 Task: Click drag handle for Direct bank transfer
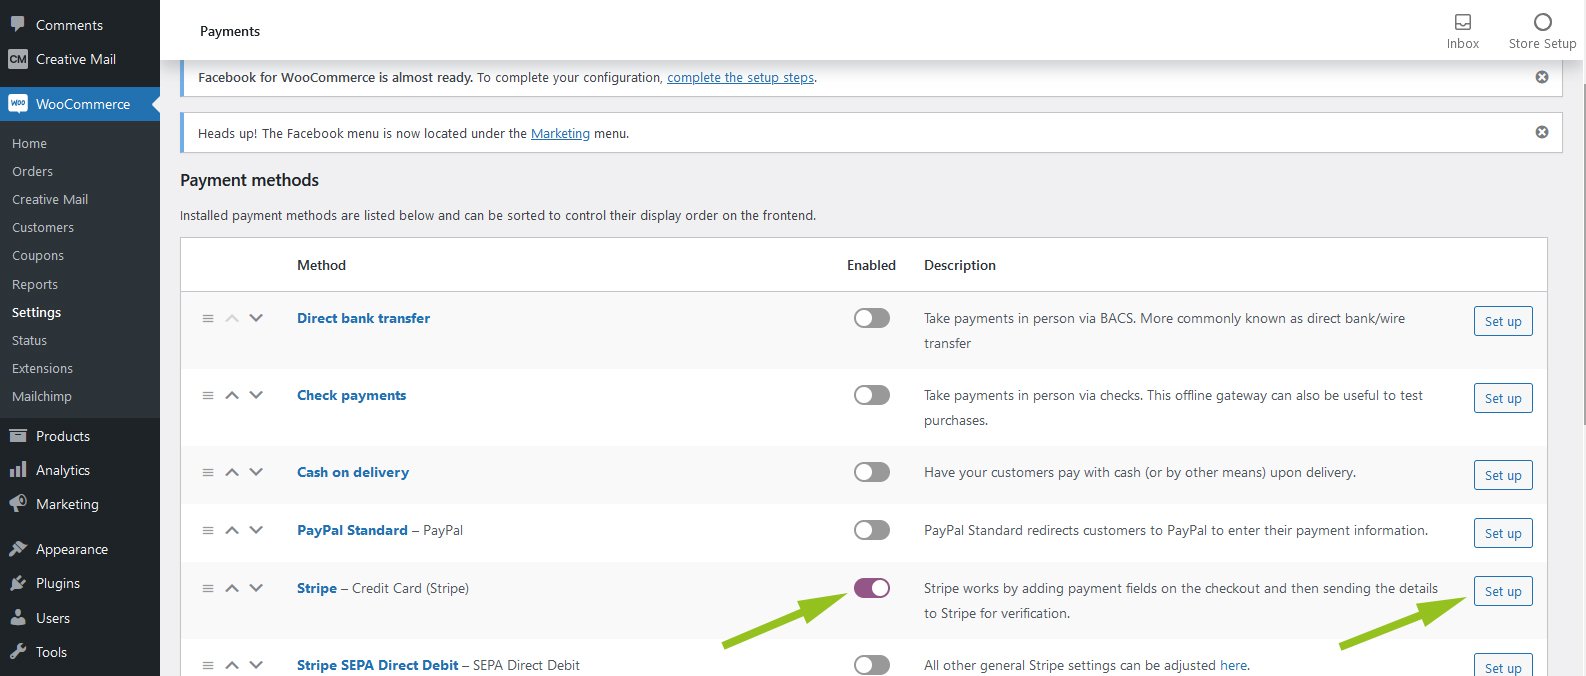(x=208, y=318)
